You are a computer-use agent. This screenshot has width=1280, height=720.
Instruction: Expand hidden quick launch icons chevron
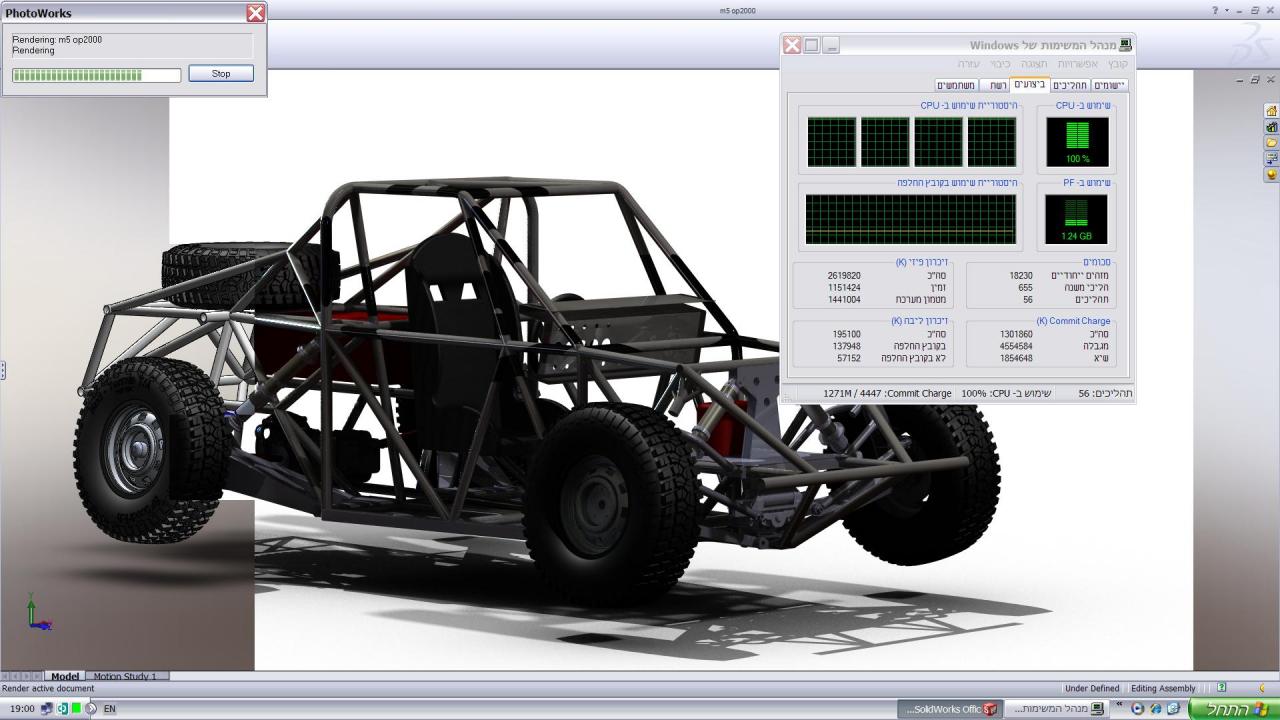[x=1120, y=706]
